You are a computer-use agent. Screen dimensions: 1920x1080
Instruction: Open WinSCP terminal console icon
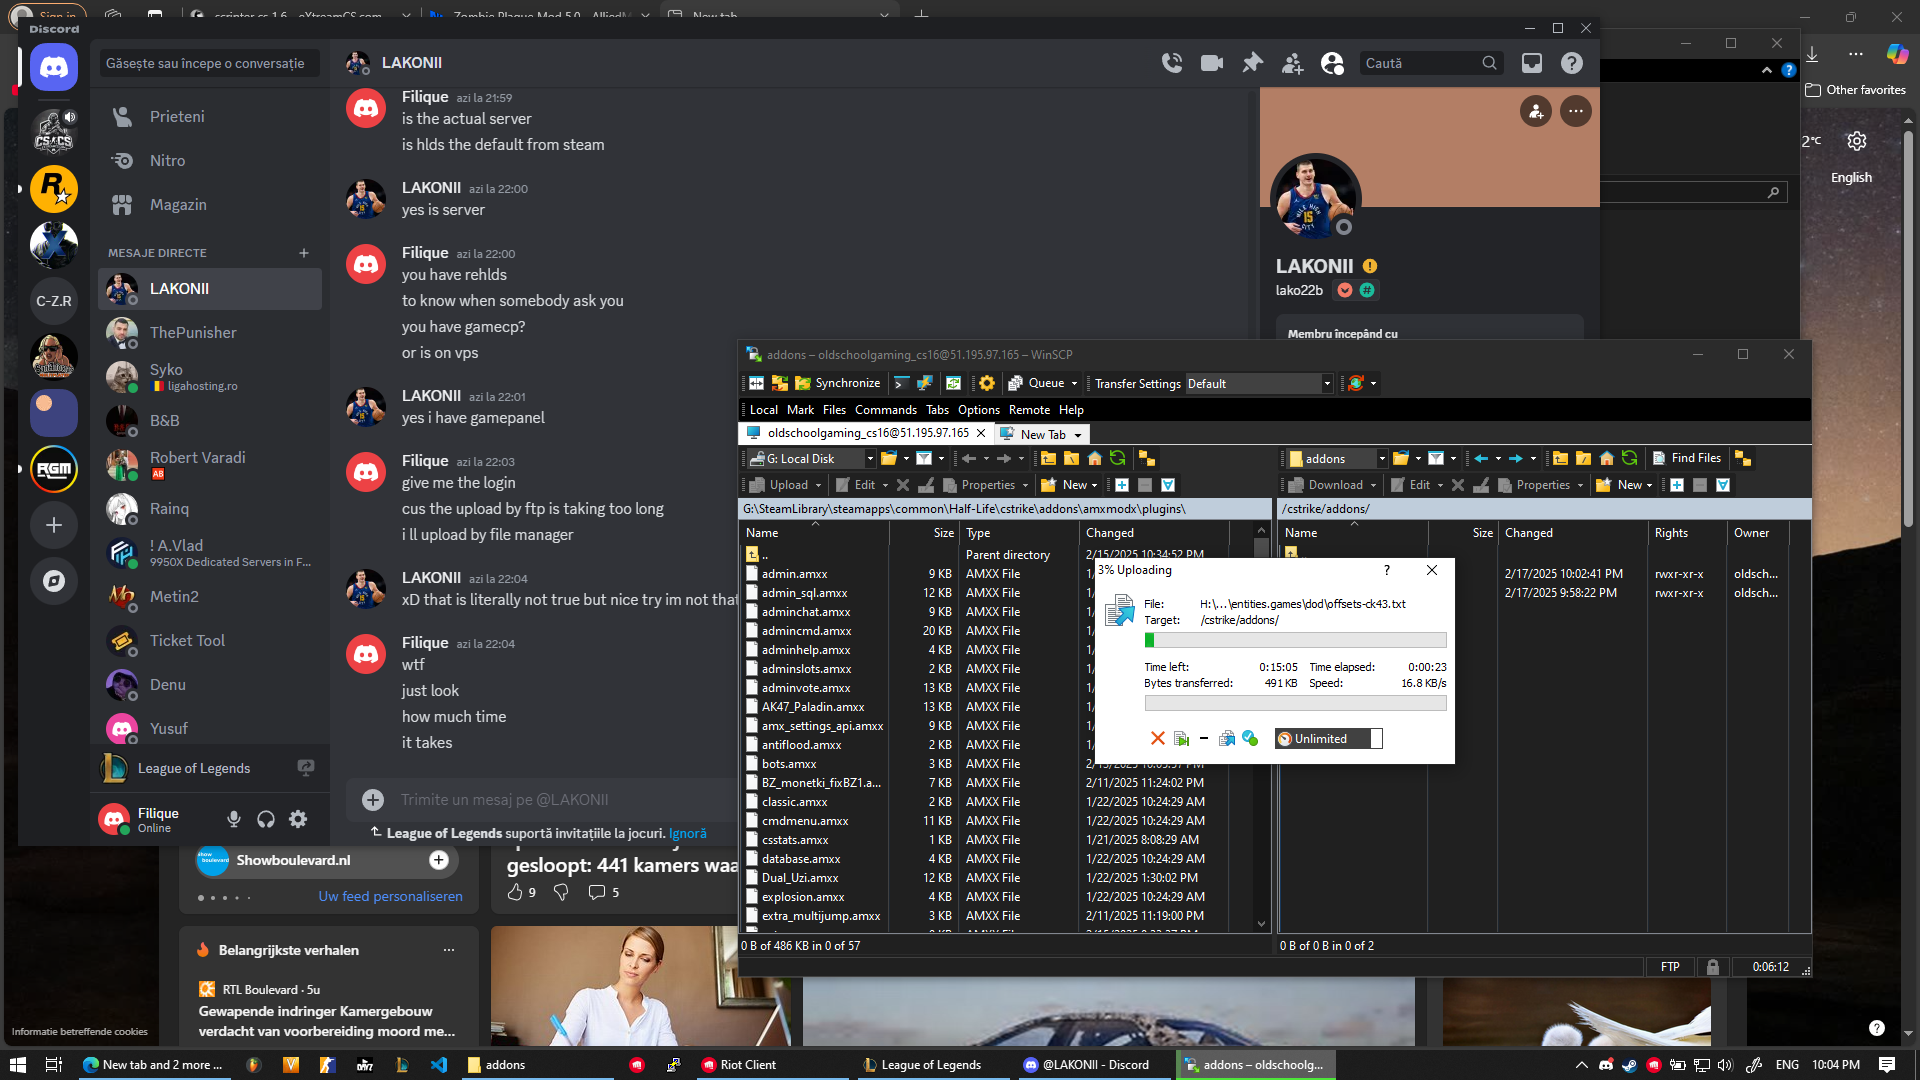click(901, 383)
